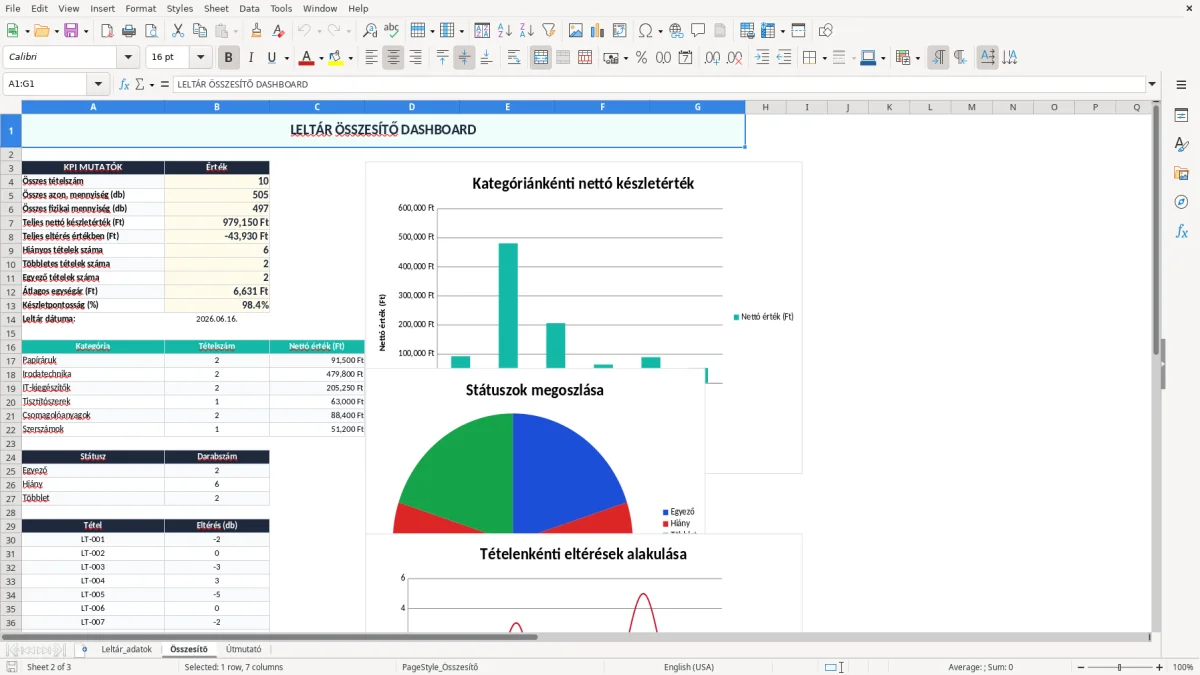Image resolution: width=1200 pixels, height=675 pixels.
Task: Expand the formula bar
Action: pos(1153,85)
